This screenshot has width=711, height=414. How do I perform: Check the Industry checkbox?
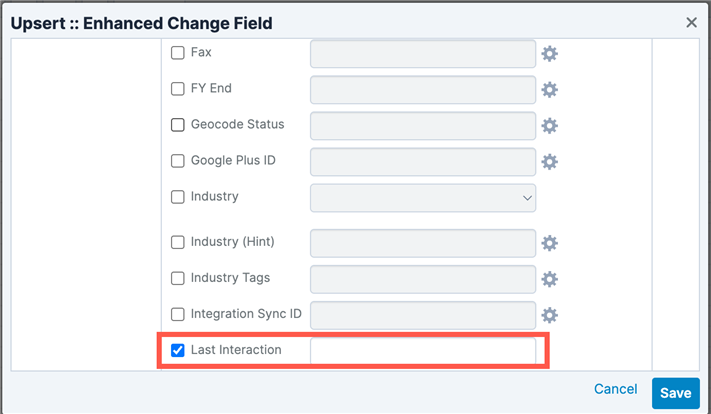point(178,197)
